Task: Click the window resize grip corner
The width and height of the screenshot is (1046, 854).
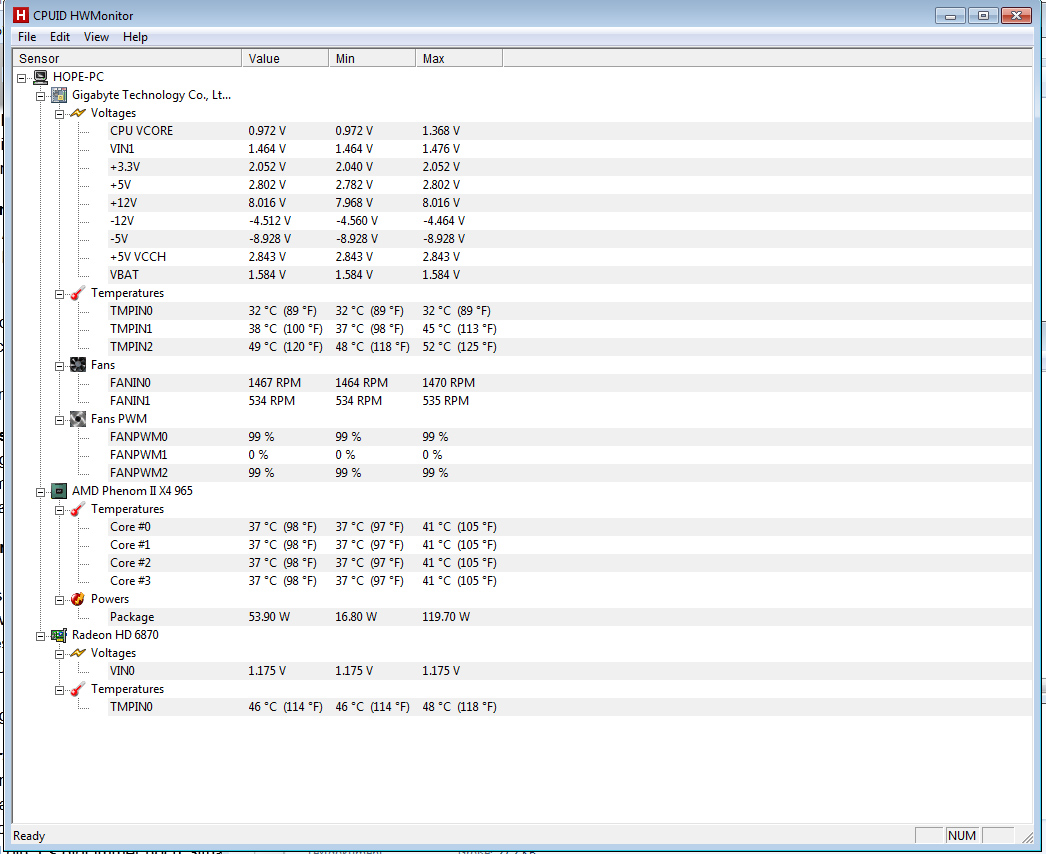Action: tap(1027, 837)
